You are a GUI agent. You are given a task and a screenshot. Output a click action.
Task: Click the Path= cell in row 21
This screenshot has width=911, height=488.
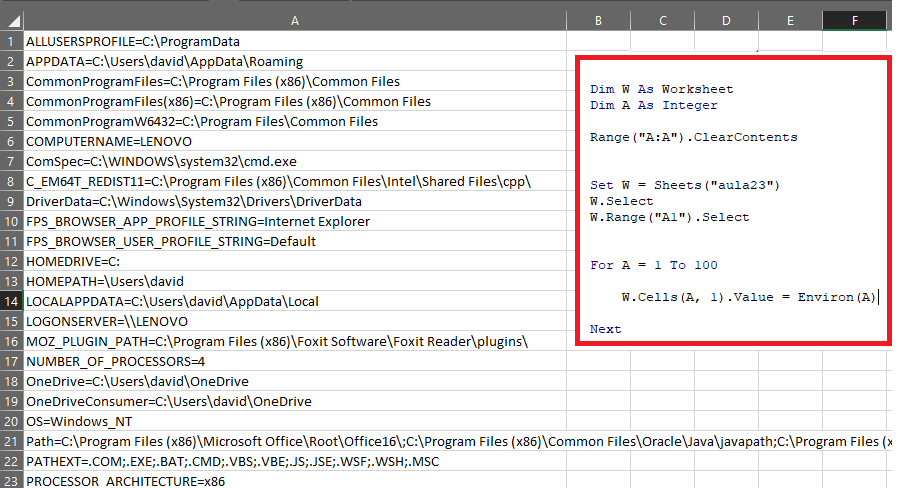click(x=295, y=442)
